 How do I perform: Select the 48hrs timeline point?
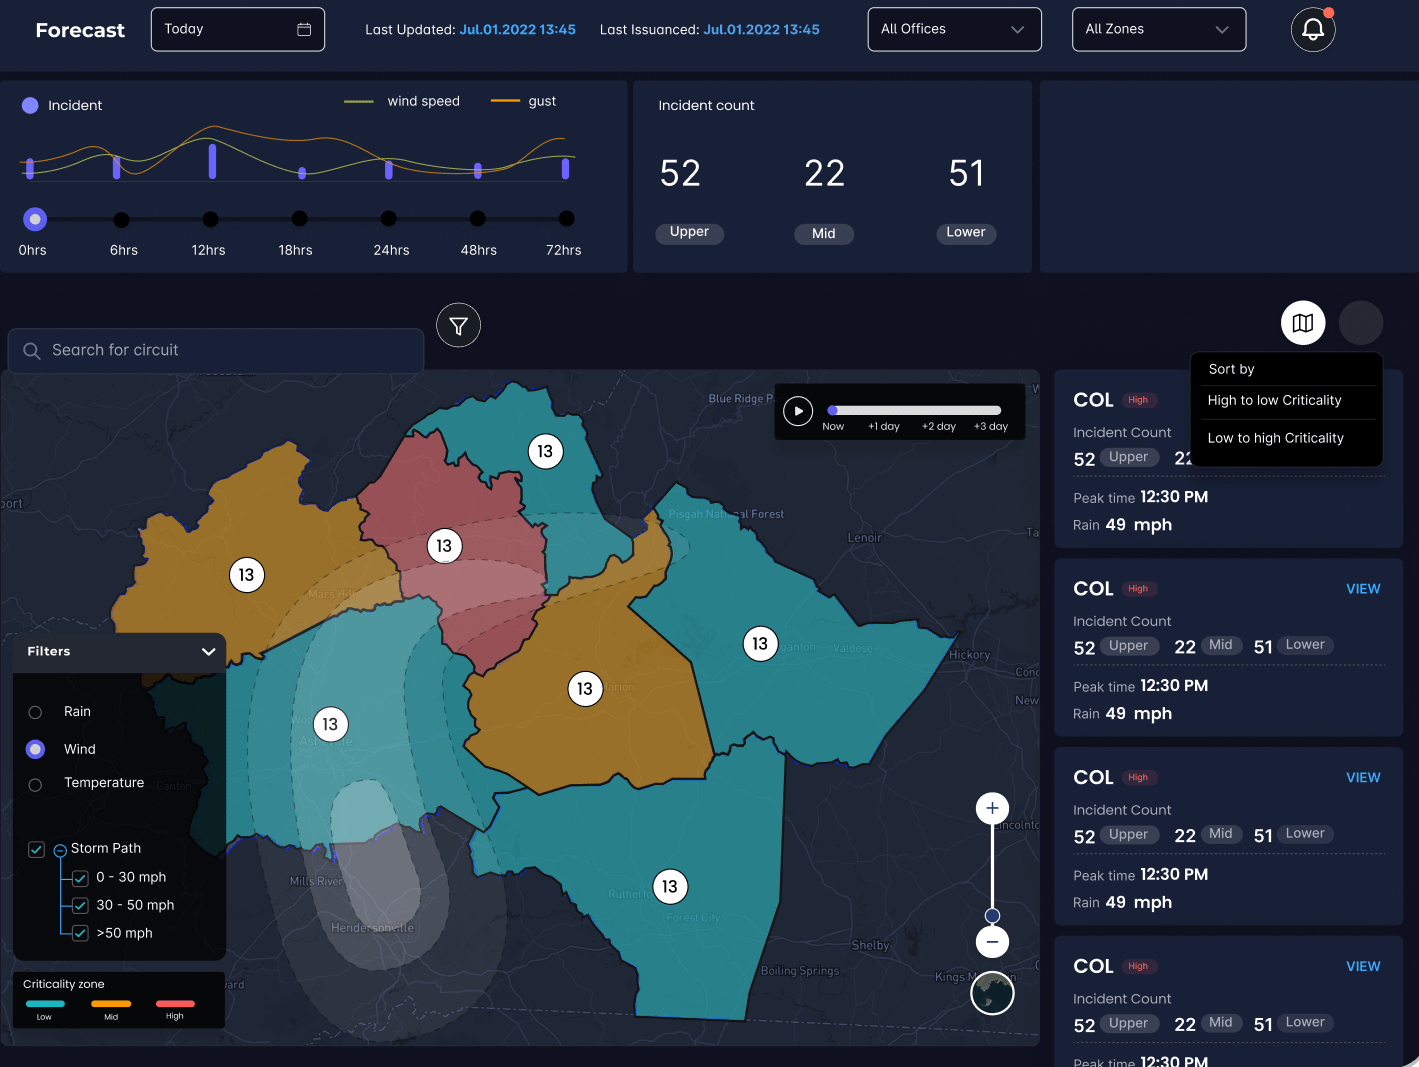point(478,218)
